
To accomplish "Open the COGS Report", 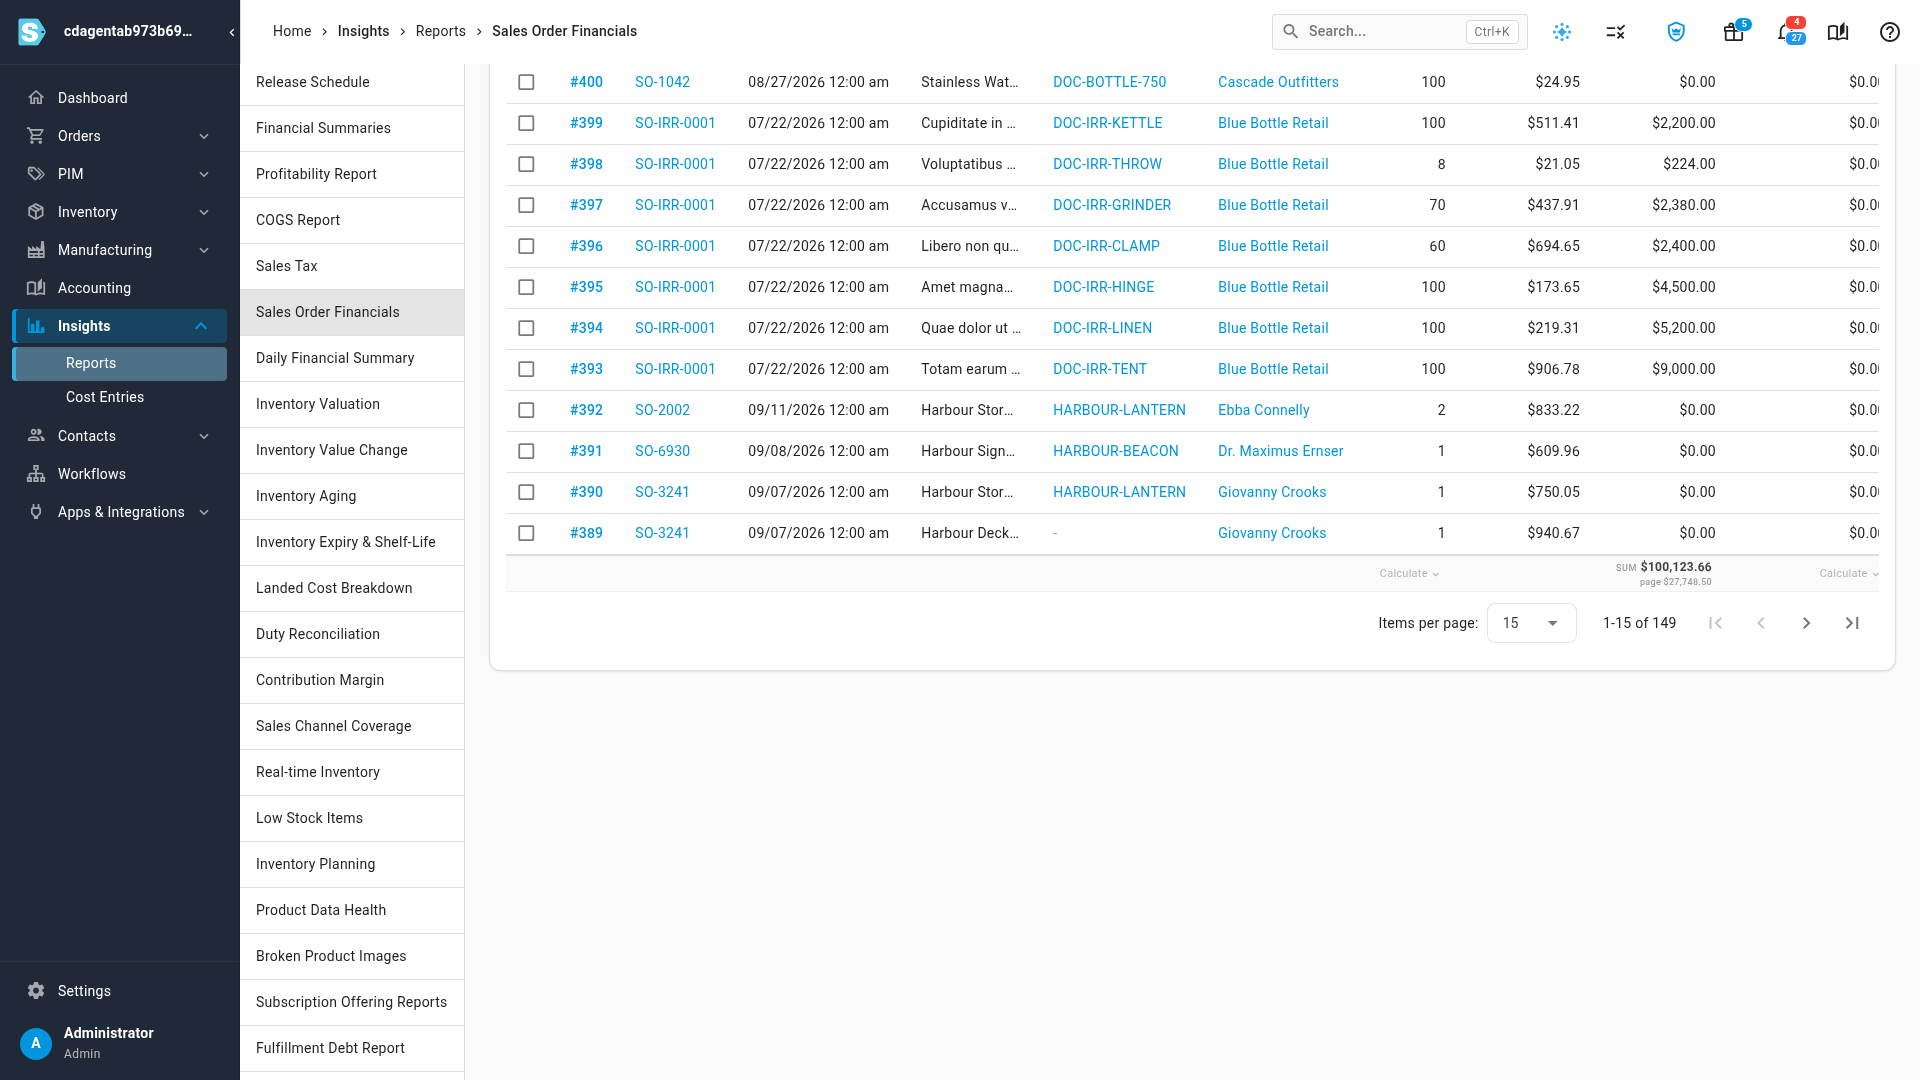I will click(352, 220).
